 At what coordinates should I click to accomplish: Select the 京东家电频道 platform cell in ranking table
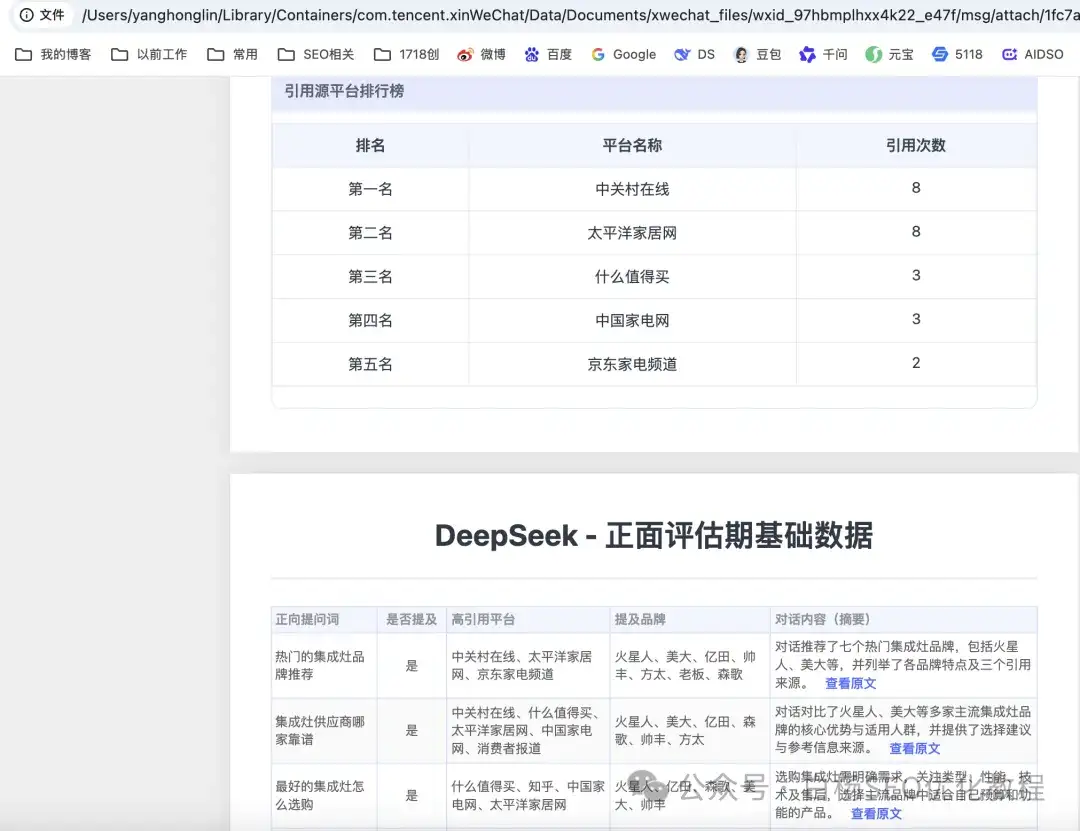(x=632, y=364)
